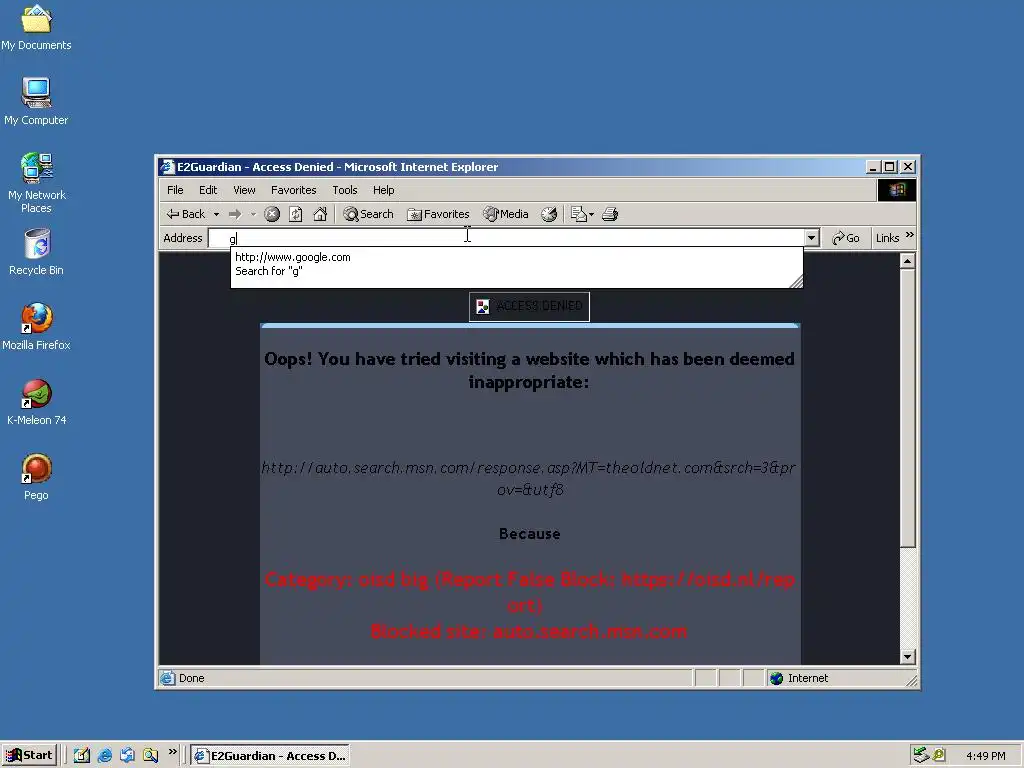Viewport: 1024px width, 768px height.
Task: Select My Network Places desktop icon
Action: (x=37, y=183)
